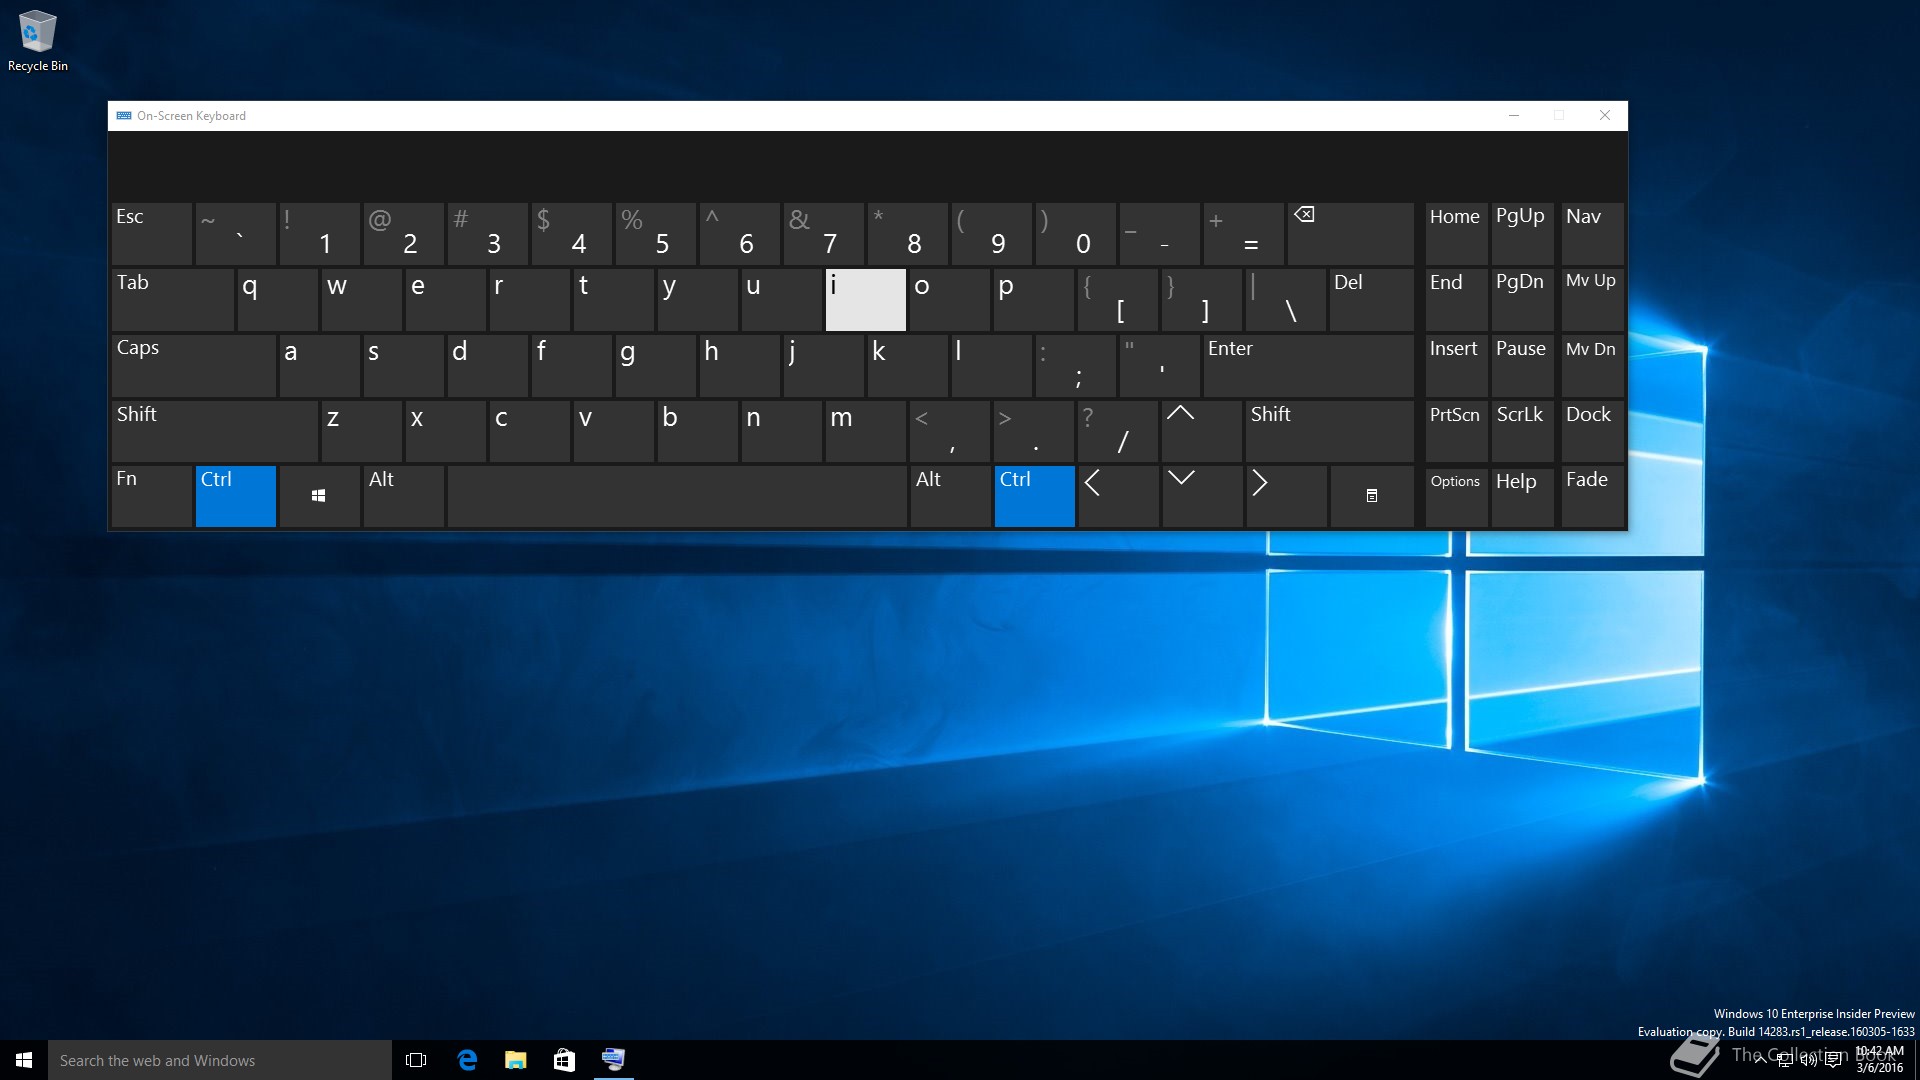
Task: Tap the Pause key
Action: click(x=1522, y=366)
